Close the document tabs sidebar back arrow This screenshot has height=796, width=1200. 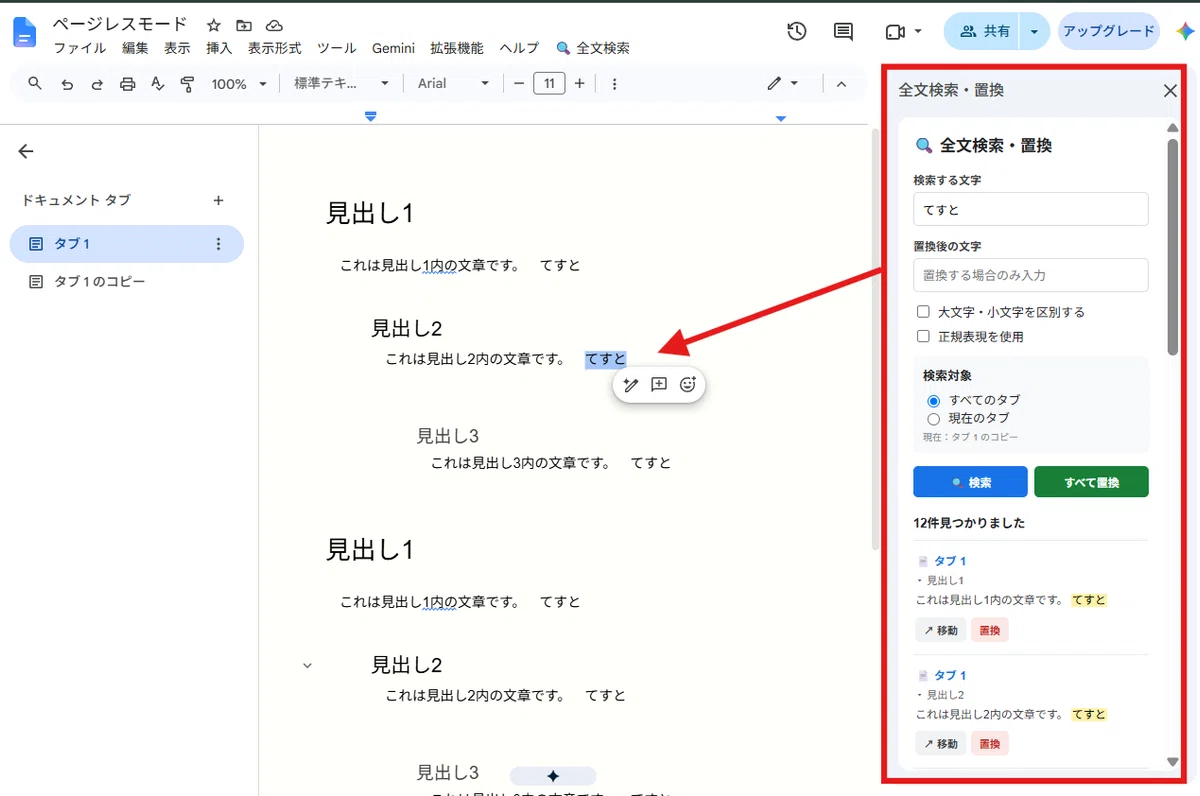pyautogui.click(x=26, y=152)
